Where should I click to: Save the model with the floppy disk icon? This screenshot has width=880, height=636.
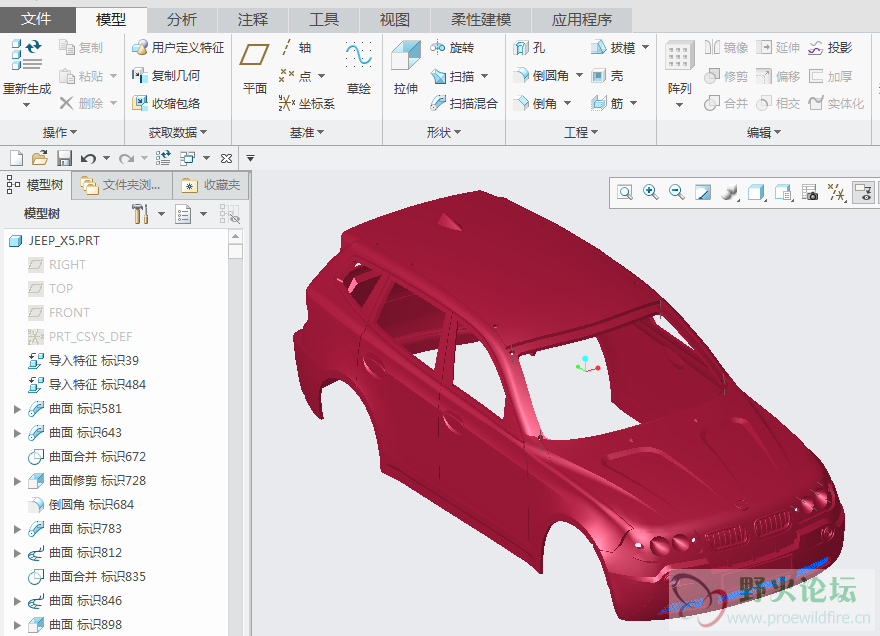click(64, 158)
